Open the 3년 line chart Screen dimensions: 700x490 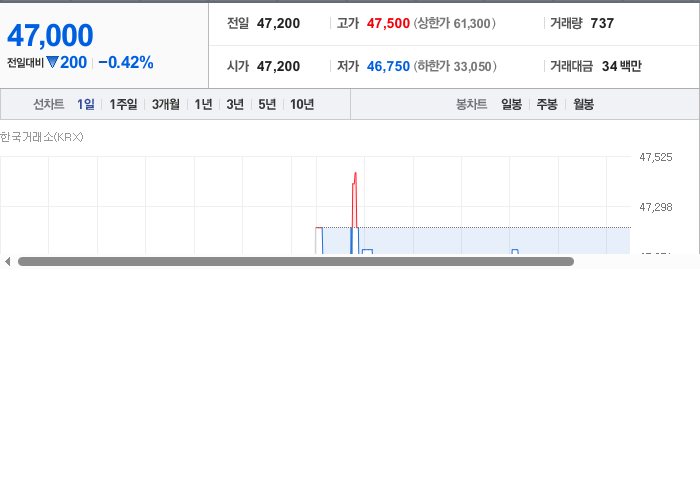pos(235,104)
